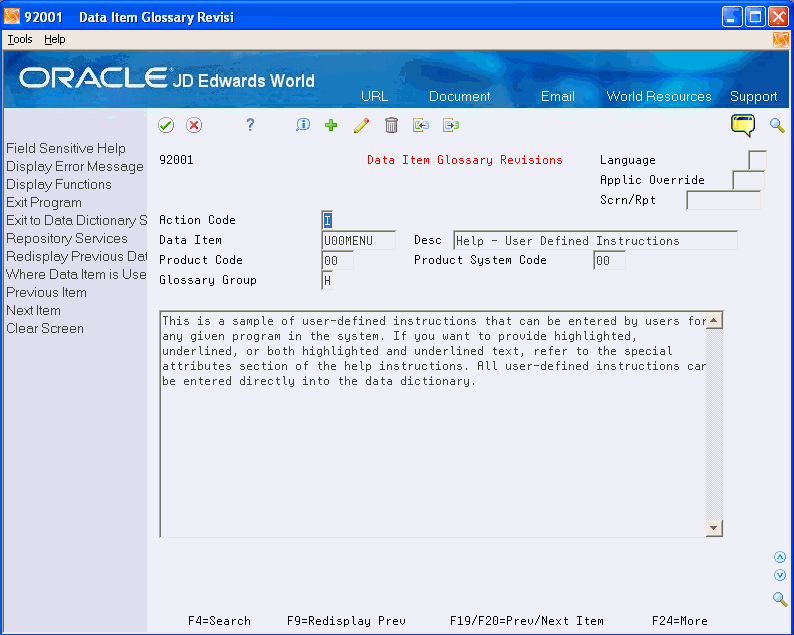
Task: Click the Product System Code field
Action: (609, 260)
